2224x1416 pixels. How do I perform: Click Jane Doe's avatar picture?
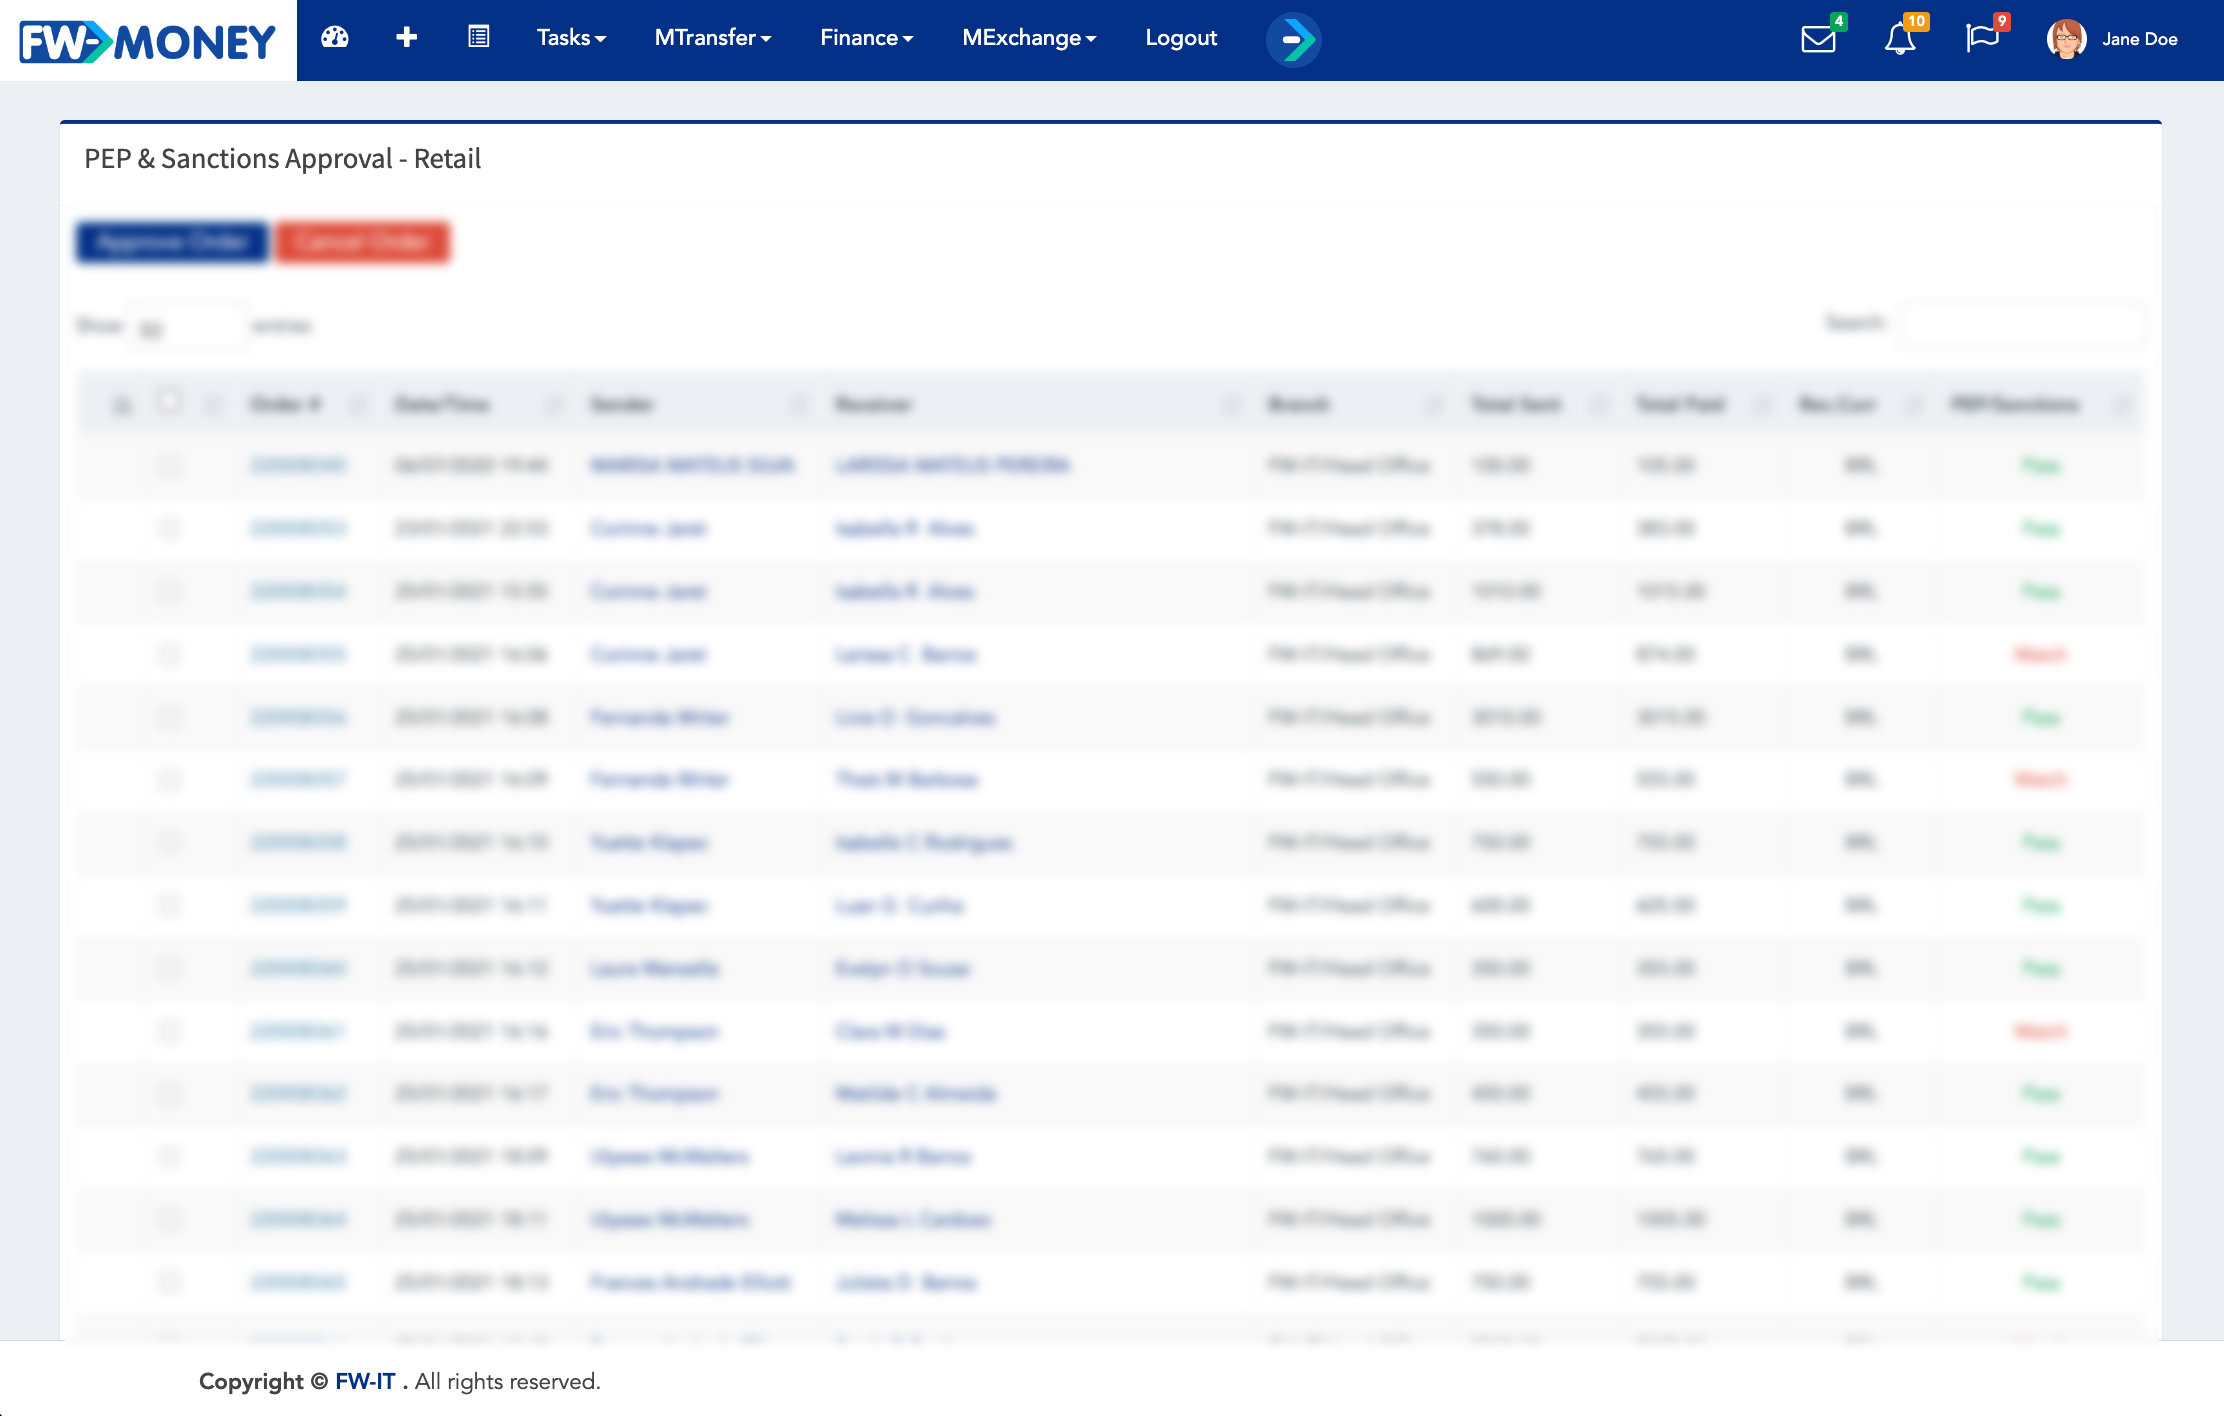click(2066, 39)
